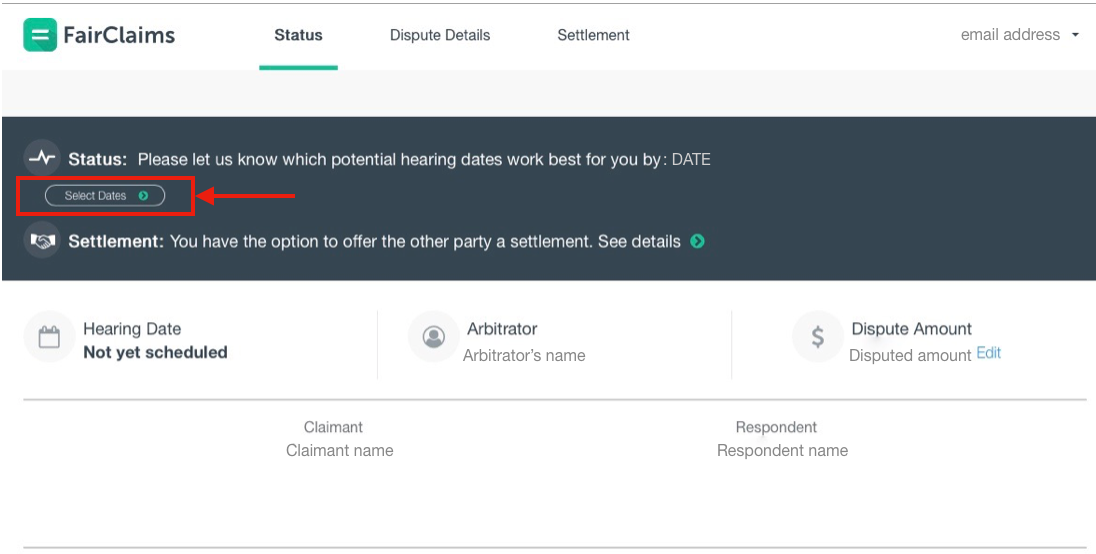The width and height of the screenshot is (1096, 554).
Task: Click the Hearing Date calendar icon
Action: [x=48, y=337]
